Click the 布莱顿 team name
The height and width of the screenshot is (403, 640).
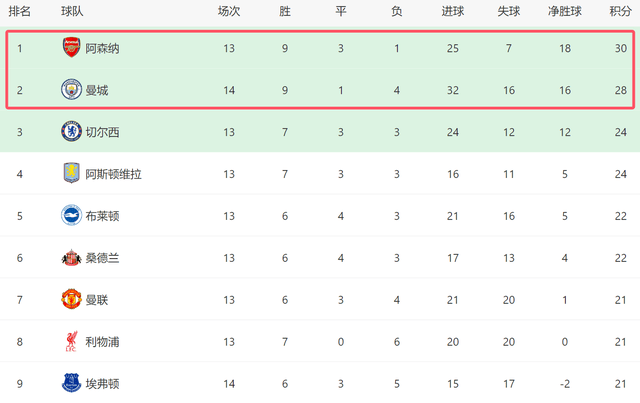coord(104,216)
